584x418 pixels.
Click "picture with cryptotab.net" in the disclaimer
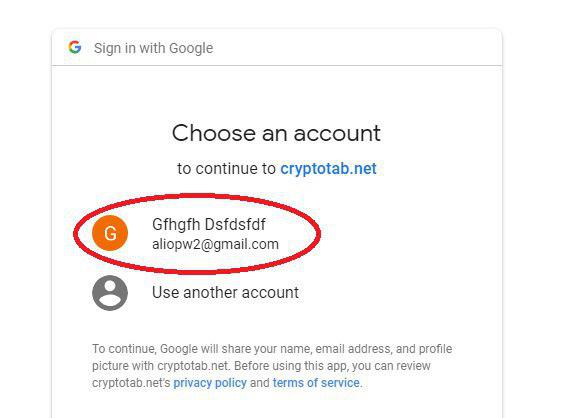point(160,366)
